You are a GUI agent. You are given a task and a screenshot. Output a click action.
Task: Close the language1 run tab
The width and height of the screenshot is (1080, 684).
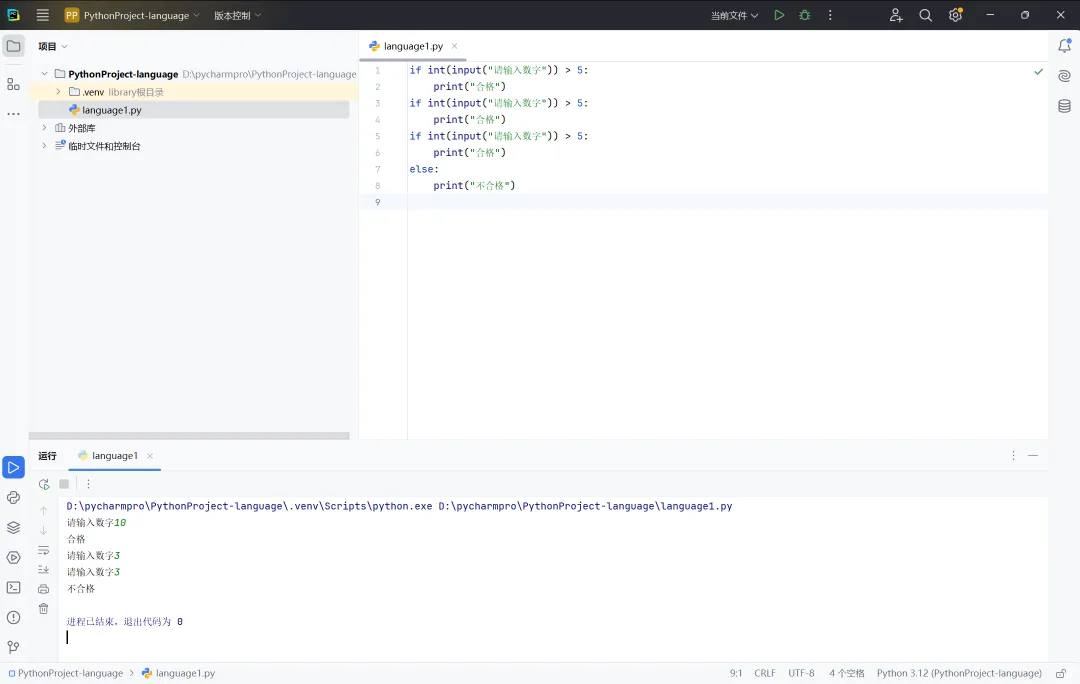pos(149,456)
